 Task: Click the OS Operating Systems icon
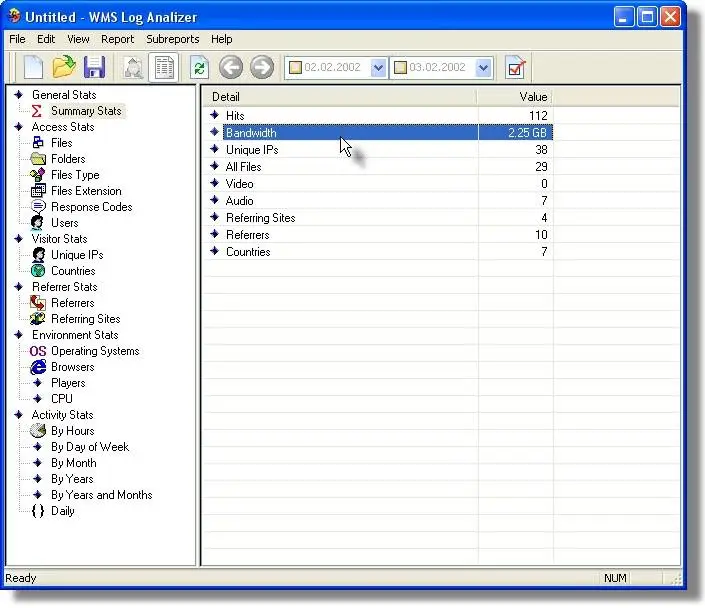coord(38,351)
